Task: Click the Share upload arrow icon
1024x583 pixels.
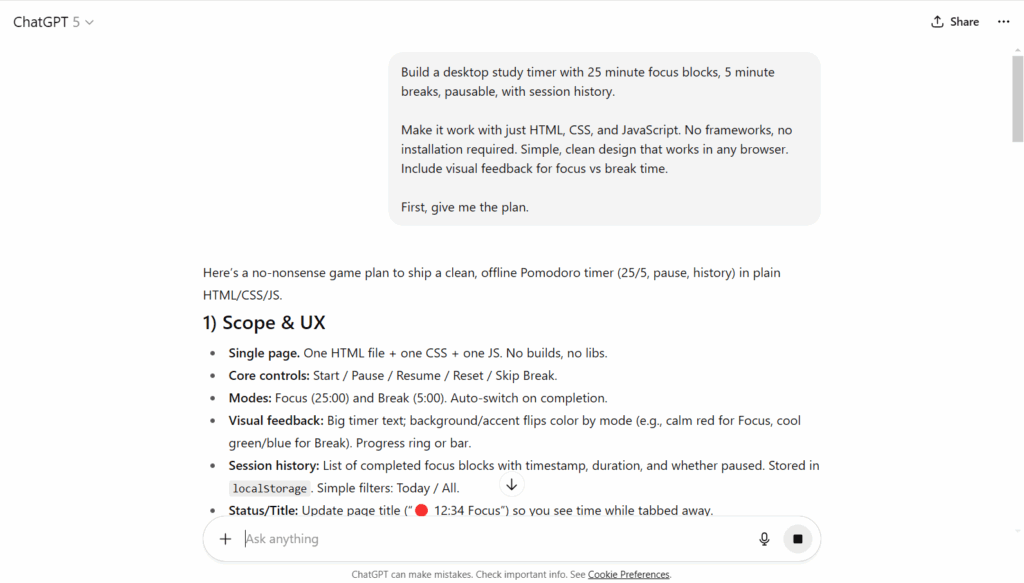Action: [x=937, y=22]
